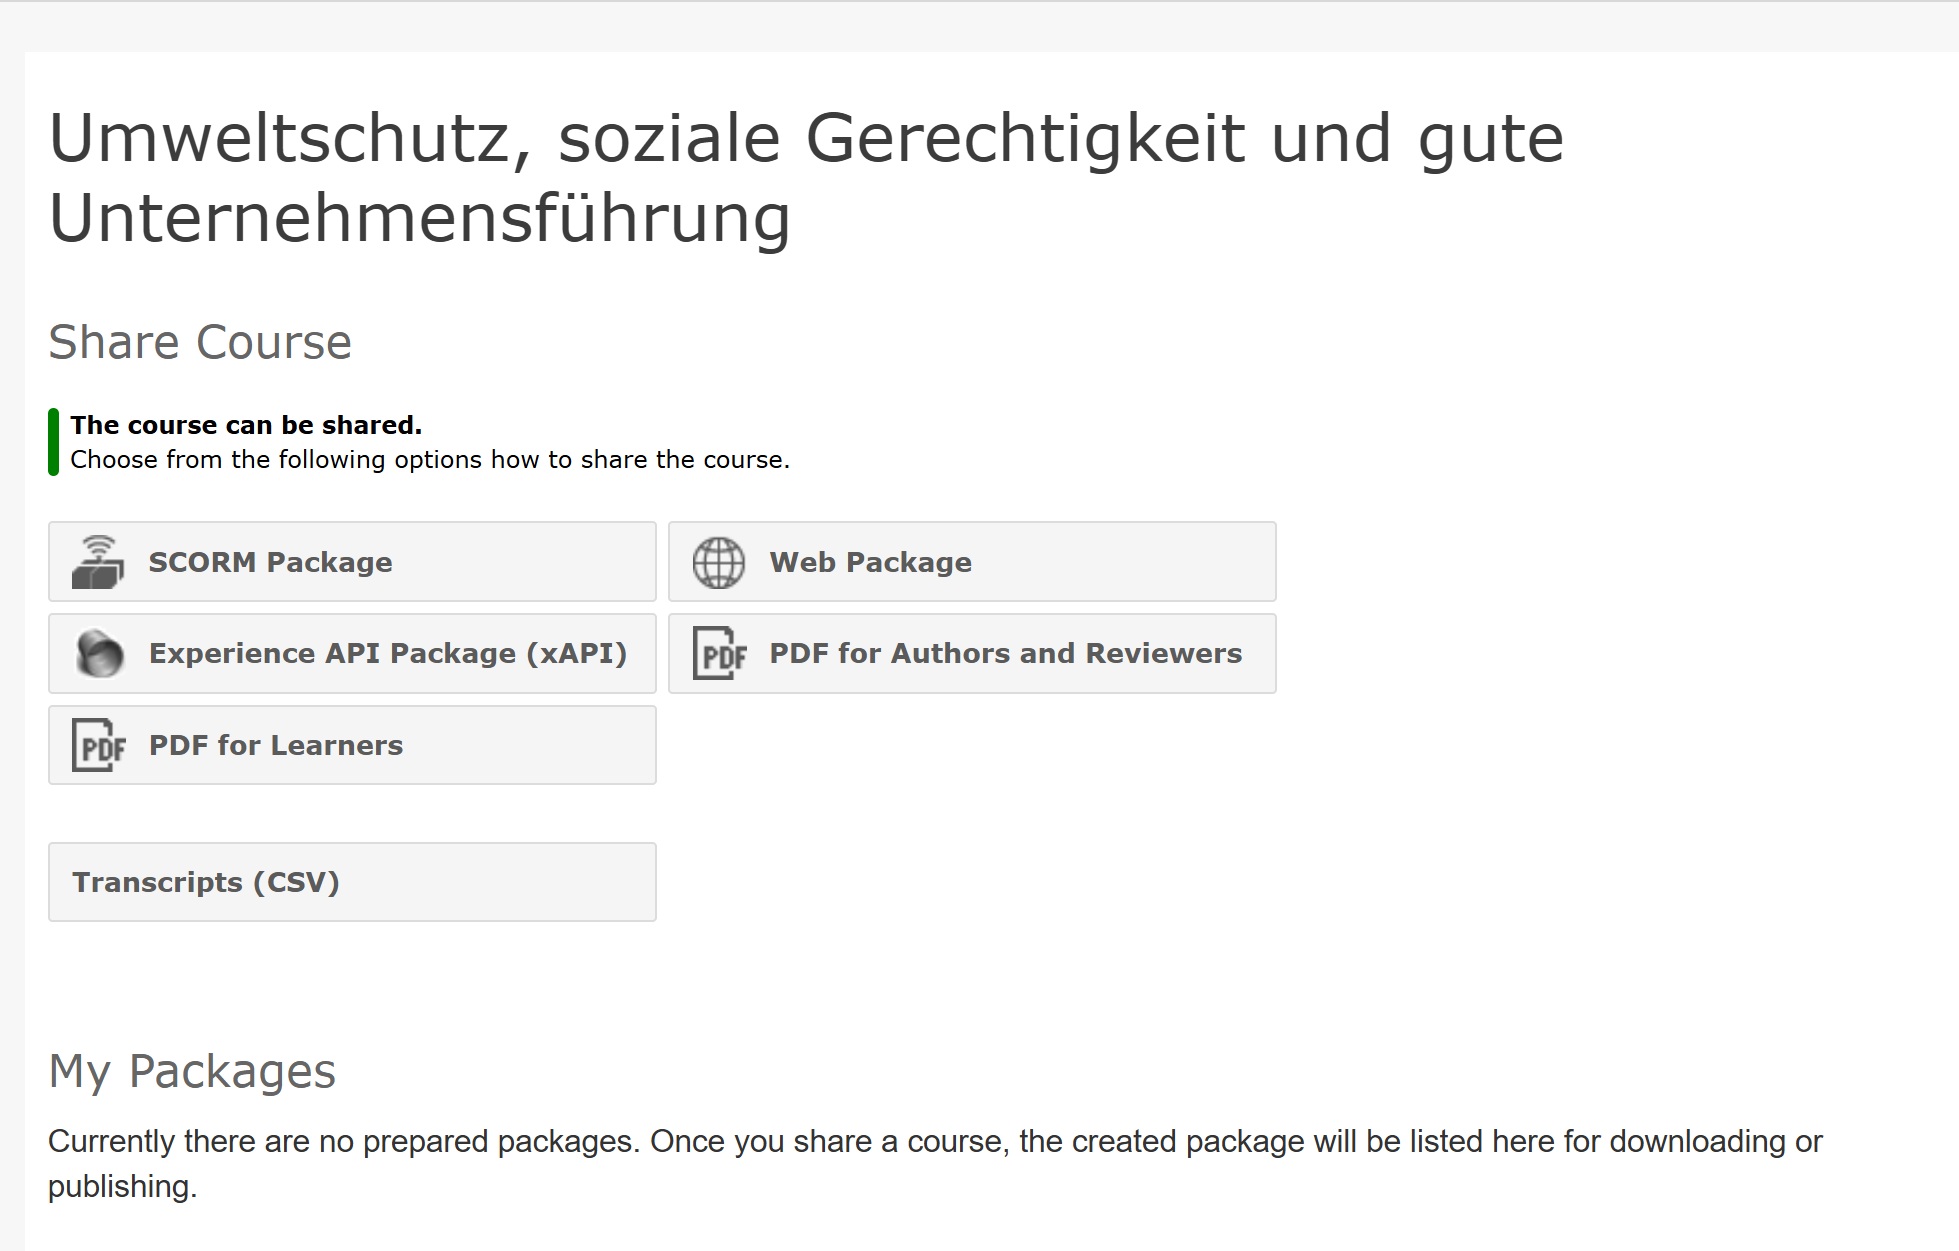
Task: Create the PDF for Learners
Action: pyautogui.click(x=351, y=745)
